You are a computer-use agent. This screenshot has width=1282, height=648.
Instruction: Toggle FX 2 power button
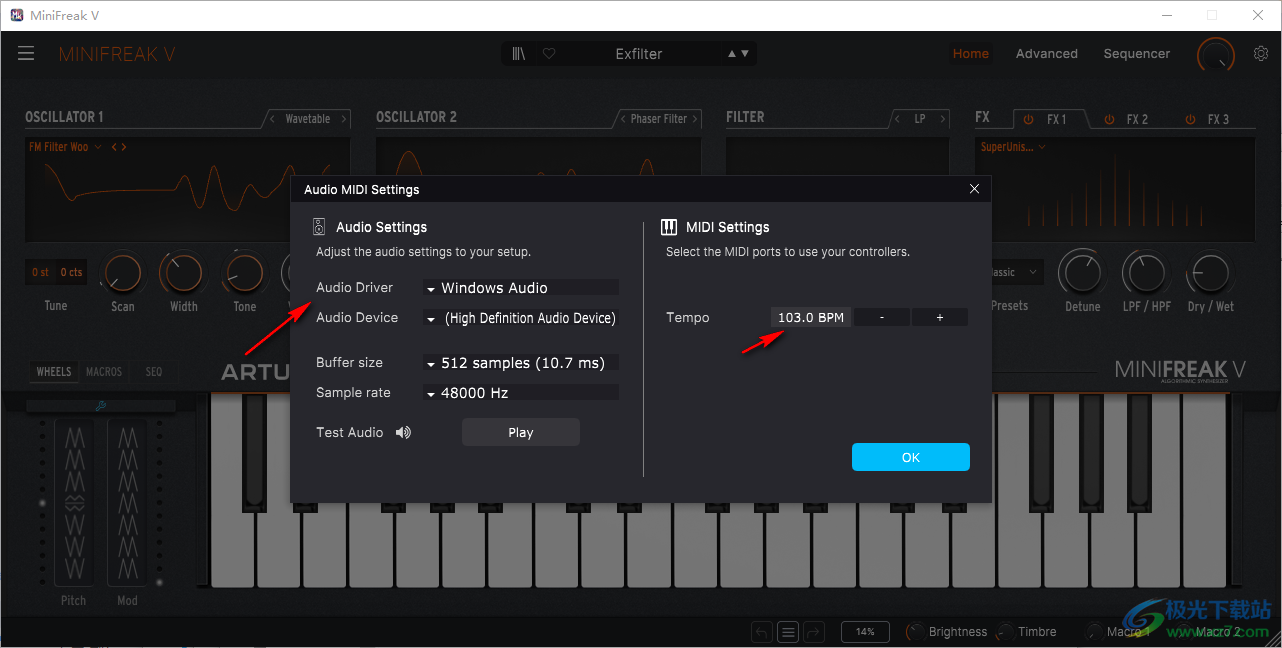(1108, 119)
